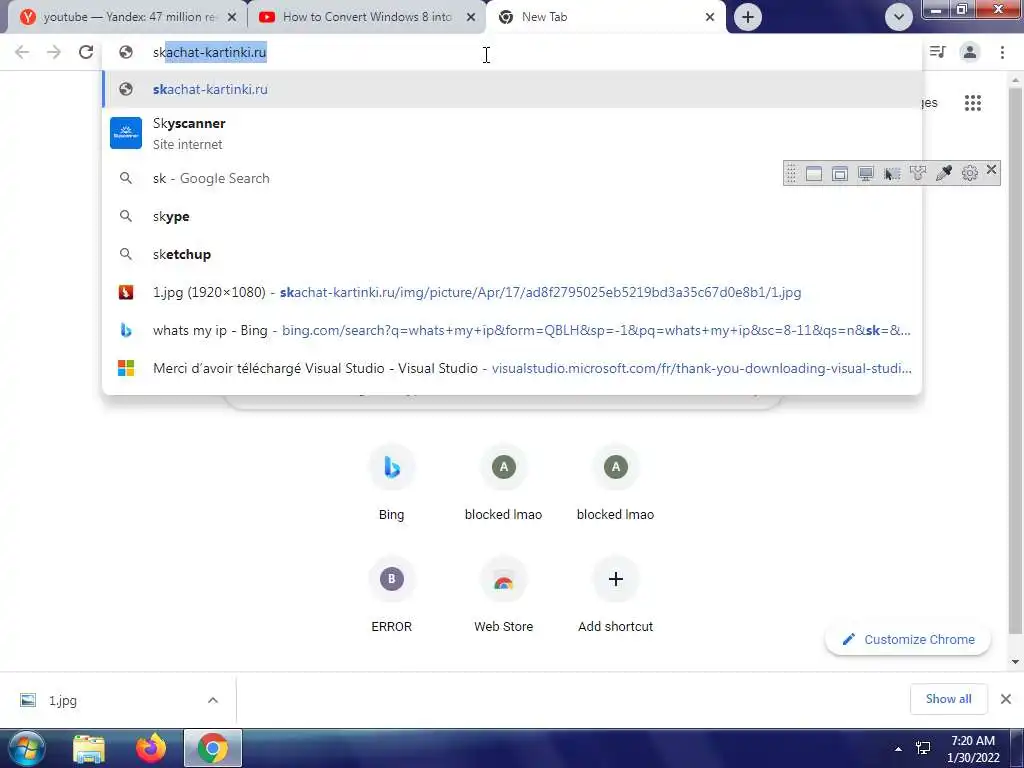Reload the current page
Screen dimensions: 1024x768
point(86,52)
